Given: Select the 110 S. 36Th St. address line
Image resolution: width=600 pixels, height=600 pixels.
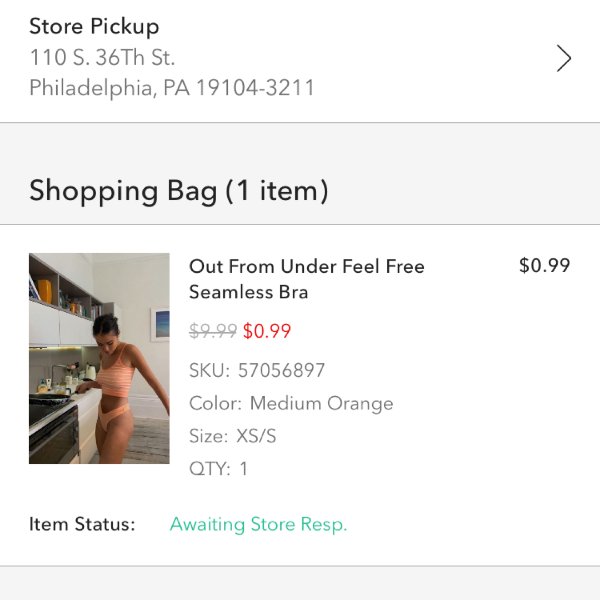Looking at the screenshot, I should (102, 57).
